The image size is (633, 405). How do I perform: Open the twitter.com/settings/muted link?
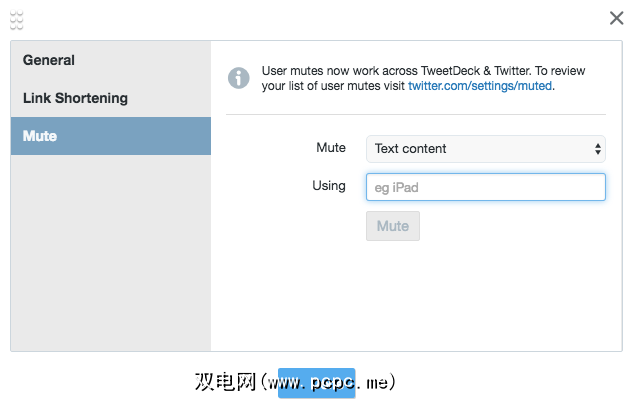tap(480, 86)
